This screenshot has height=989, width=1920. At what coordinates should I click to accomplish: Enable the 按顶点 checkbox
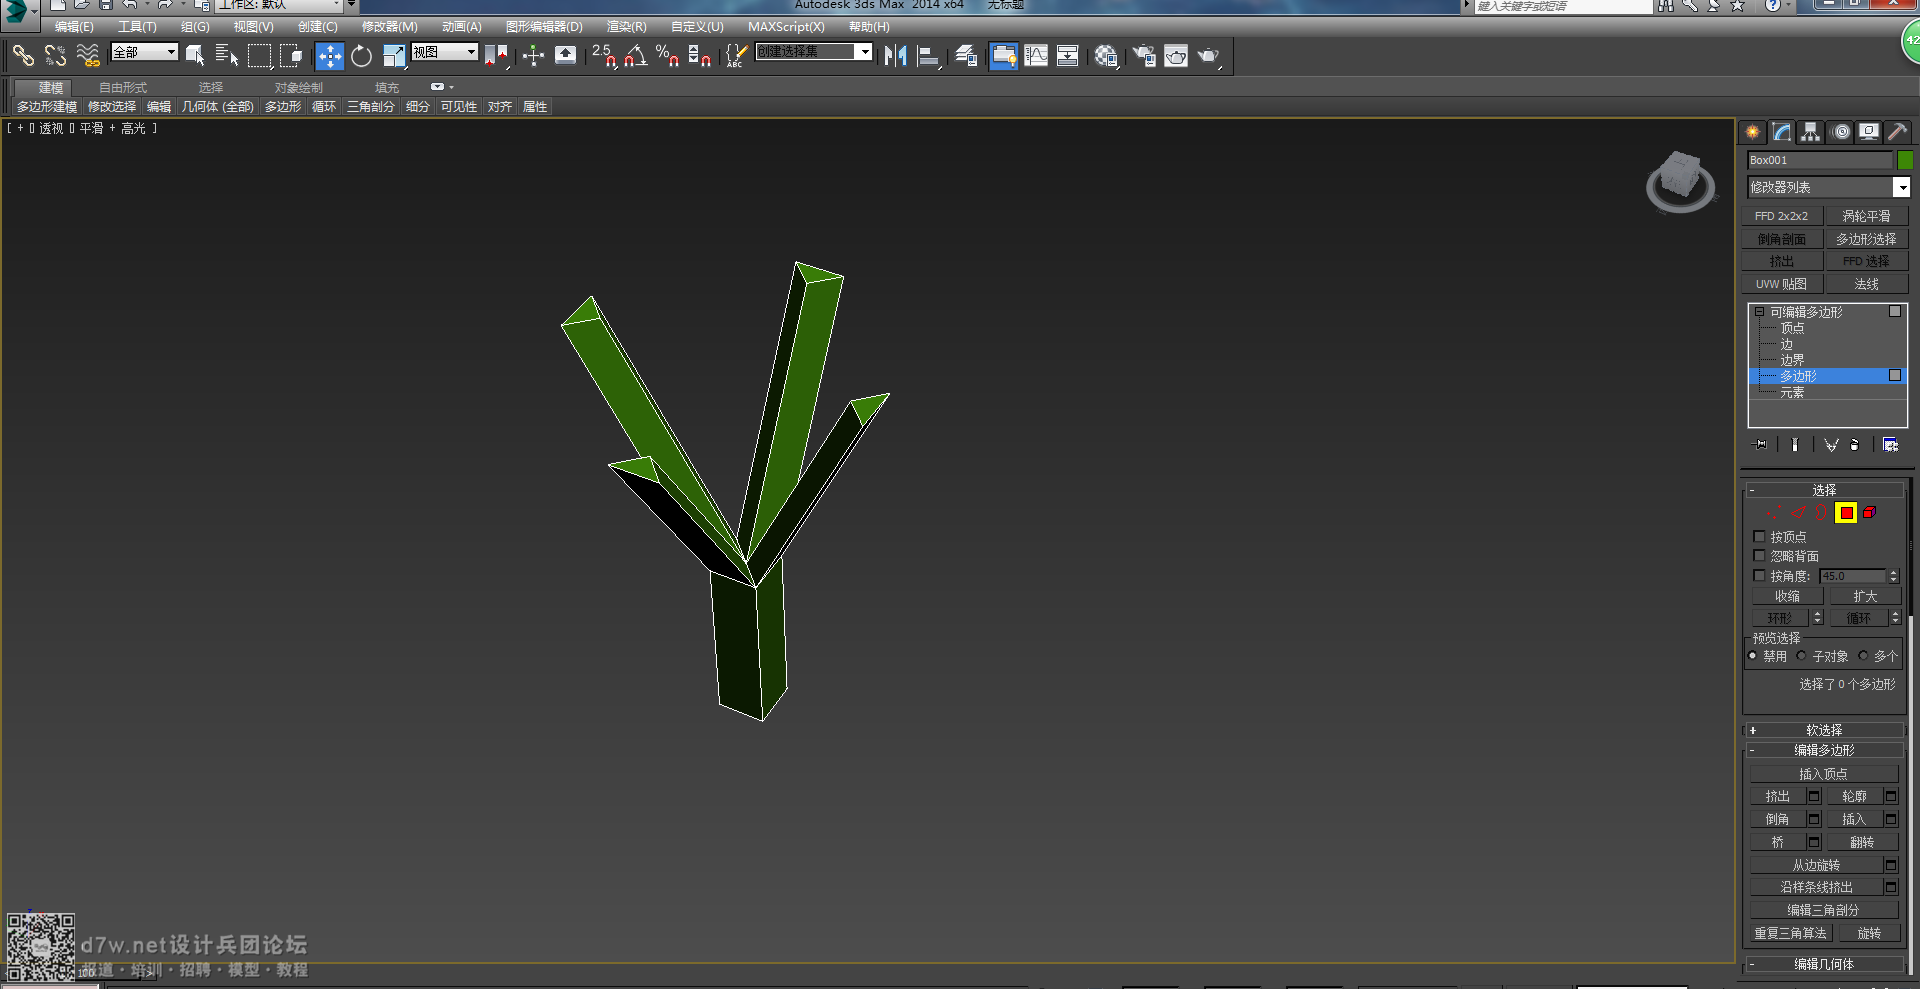tap(1759, 537)
